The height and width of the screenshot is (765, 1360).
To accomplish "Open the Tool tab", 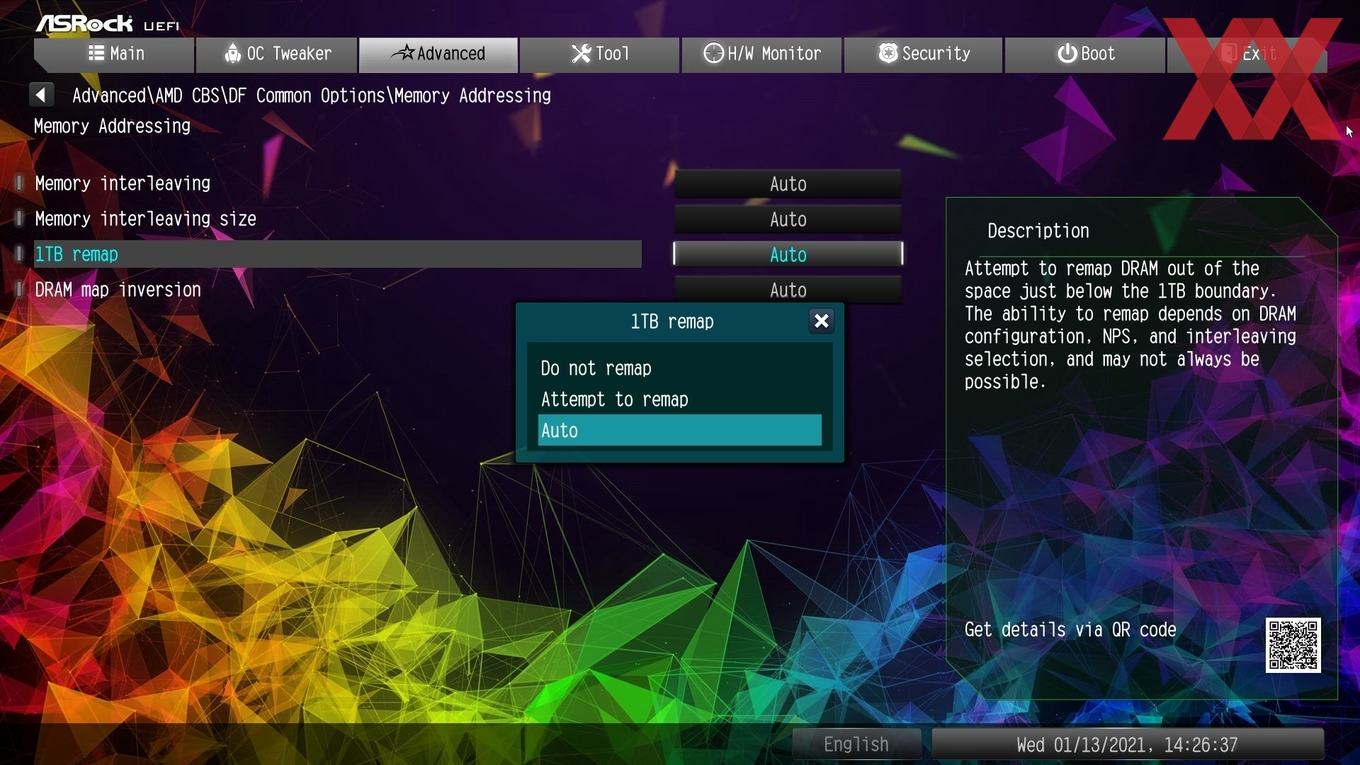I will [x=600, y=54].
